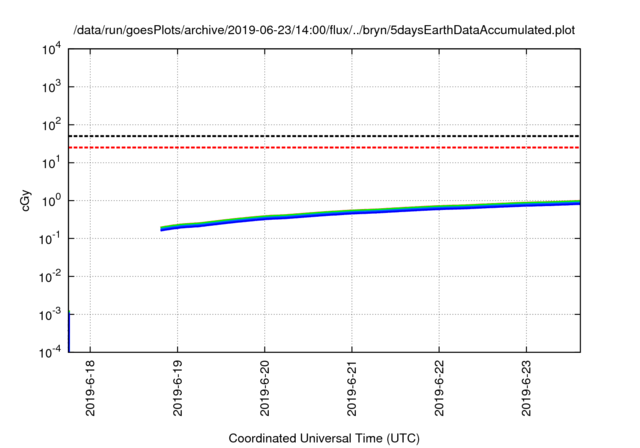Screen dimensions: 640x448
Task: Click the 2019-6-21 date tick label
Action: tap(352, 388)
